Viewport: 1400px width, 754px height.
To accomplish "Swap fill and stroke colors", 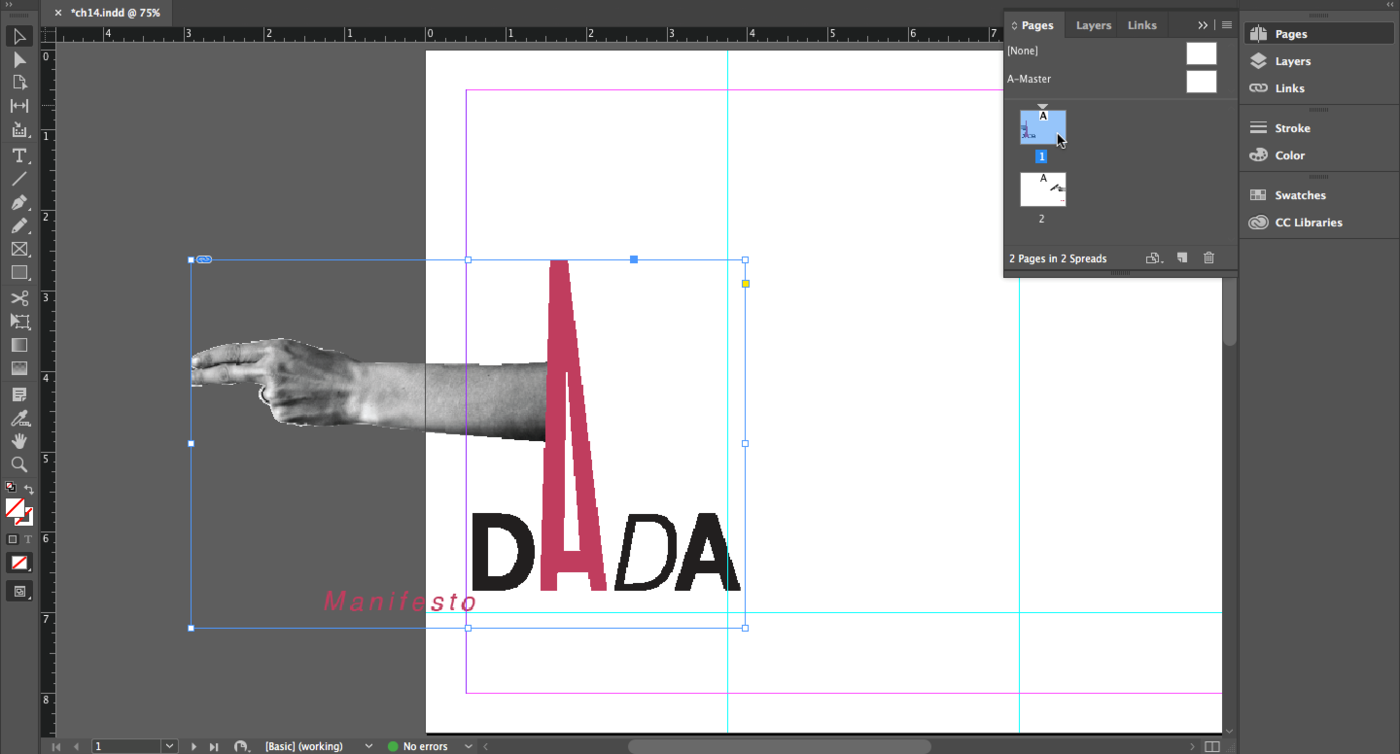I will click(x=29, y=489).
